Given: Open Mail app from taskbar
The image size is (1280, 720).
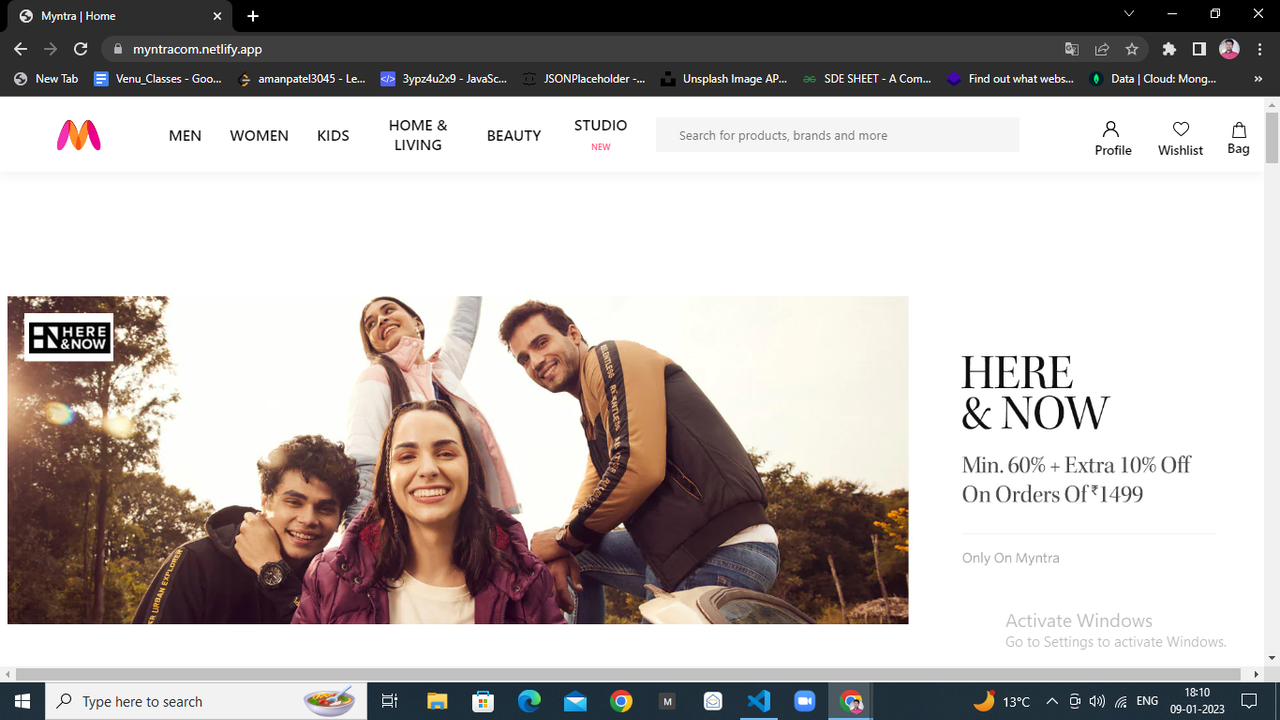Looking at the screenshot, I should [575, 701].
